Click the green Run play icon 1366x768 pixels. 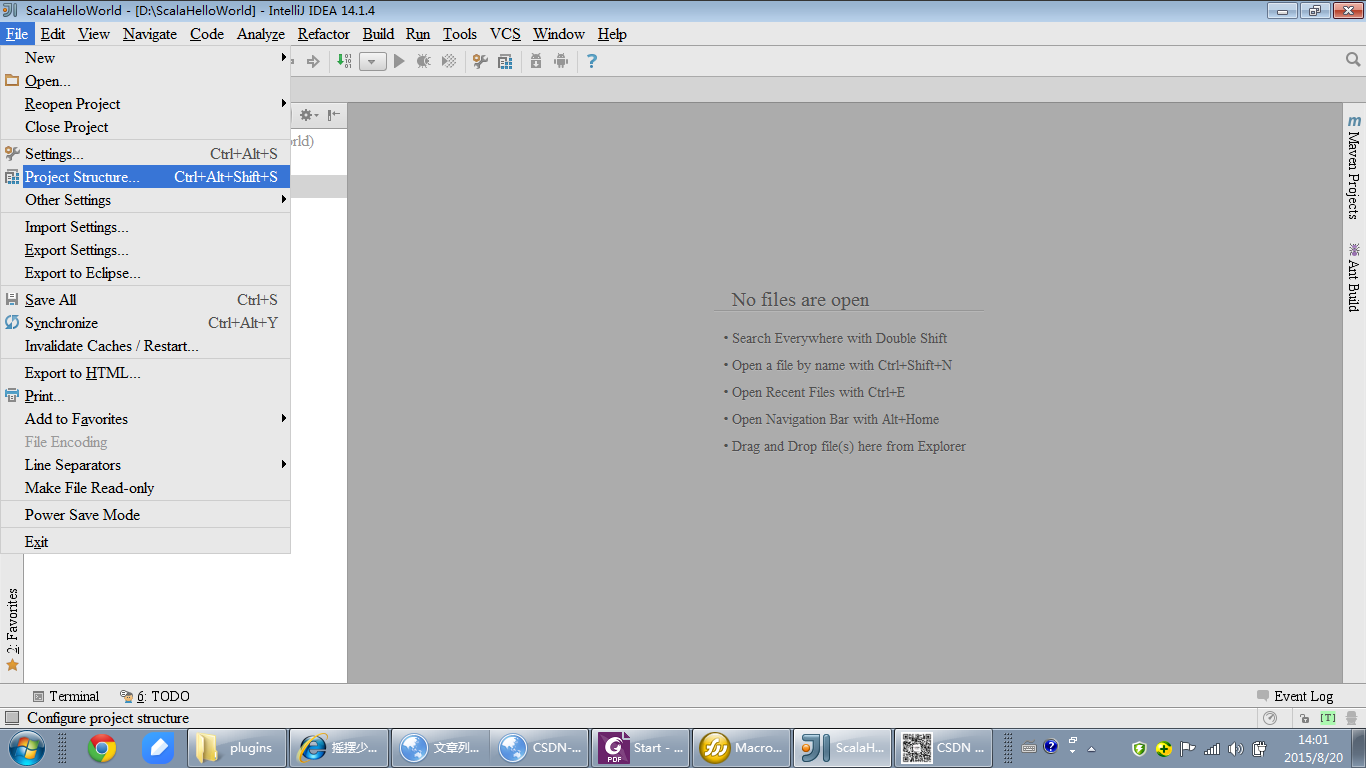pos(399,61)
